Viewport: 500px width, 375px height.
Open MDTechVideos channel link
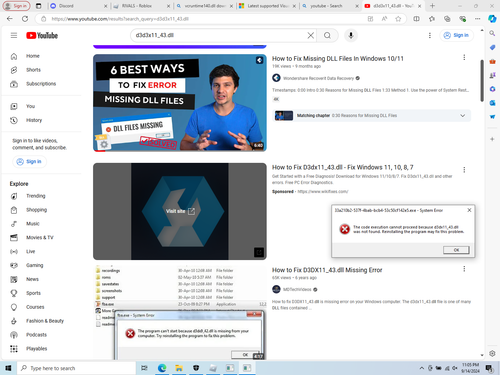click(x=297, y=289)
